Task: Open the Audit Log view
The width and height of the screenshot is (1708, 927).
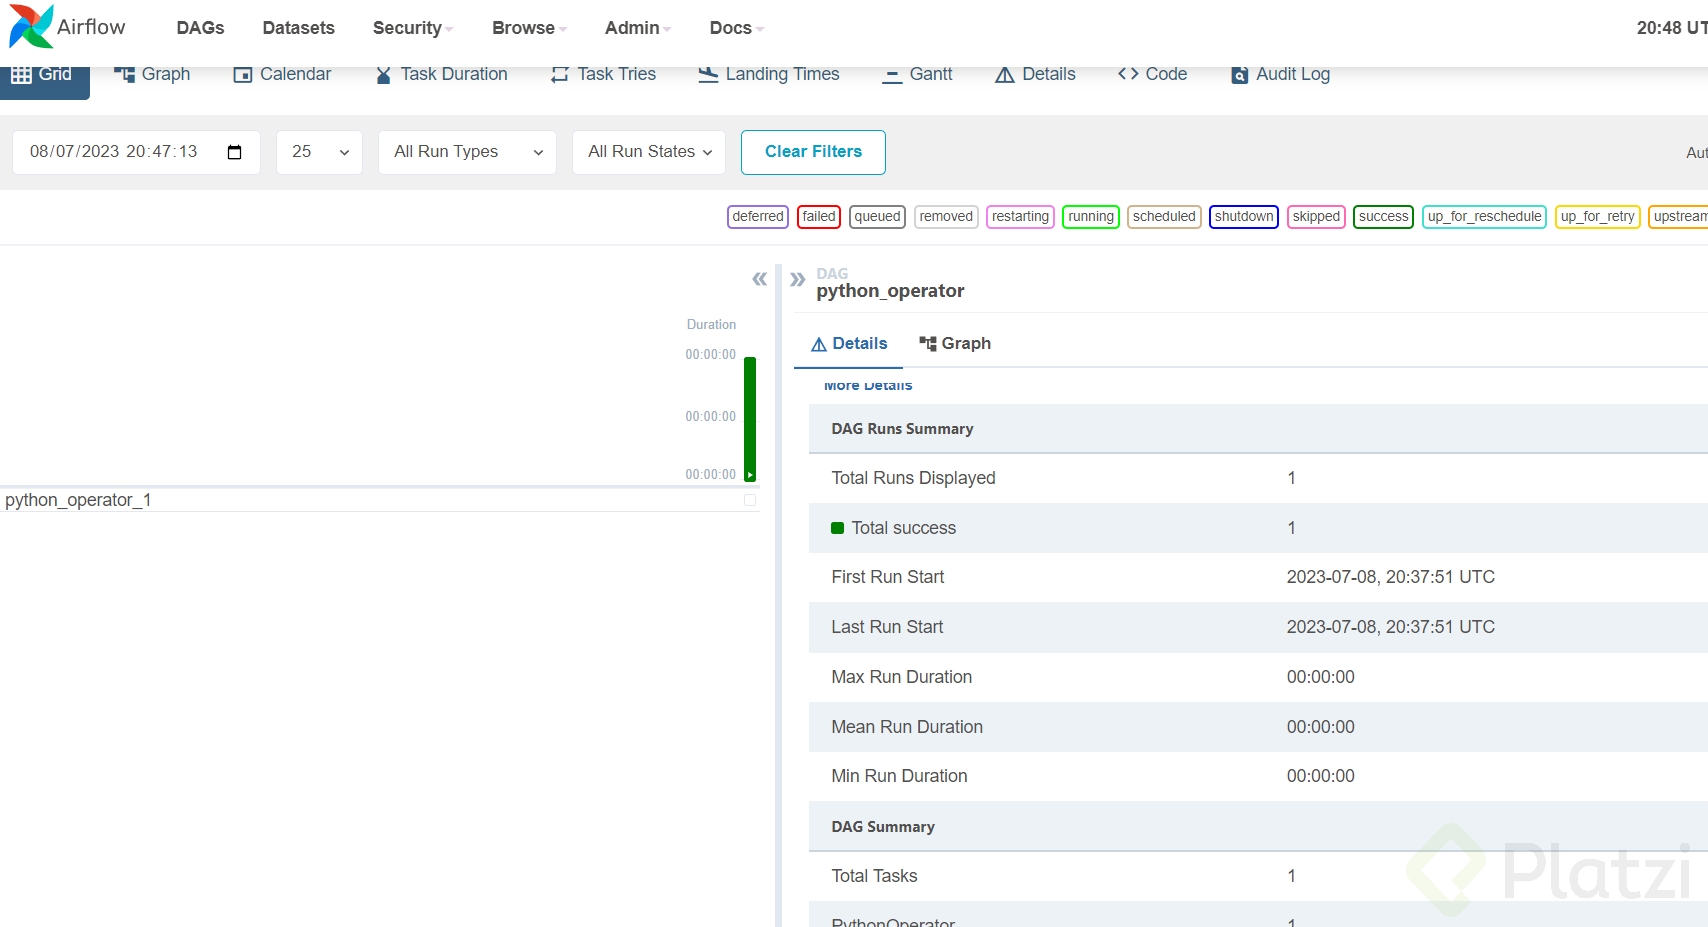Action: click(x=1280, y=74)
